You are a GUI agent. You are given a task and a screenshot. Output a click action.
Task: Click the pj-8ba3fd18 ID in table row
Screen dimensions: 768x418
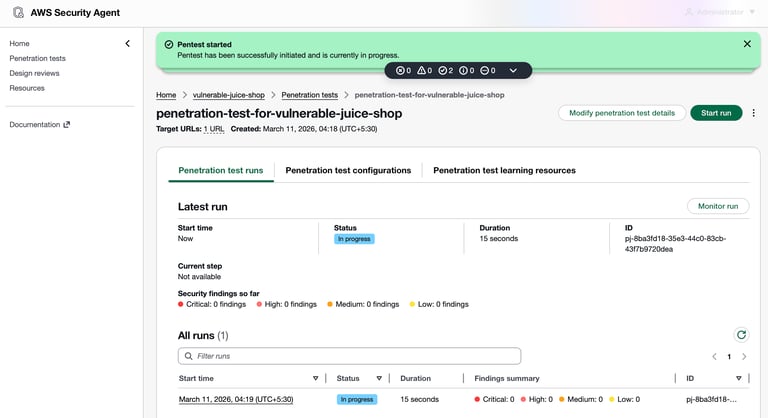point(711,399)
